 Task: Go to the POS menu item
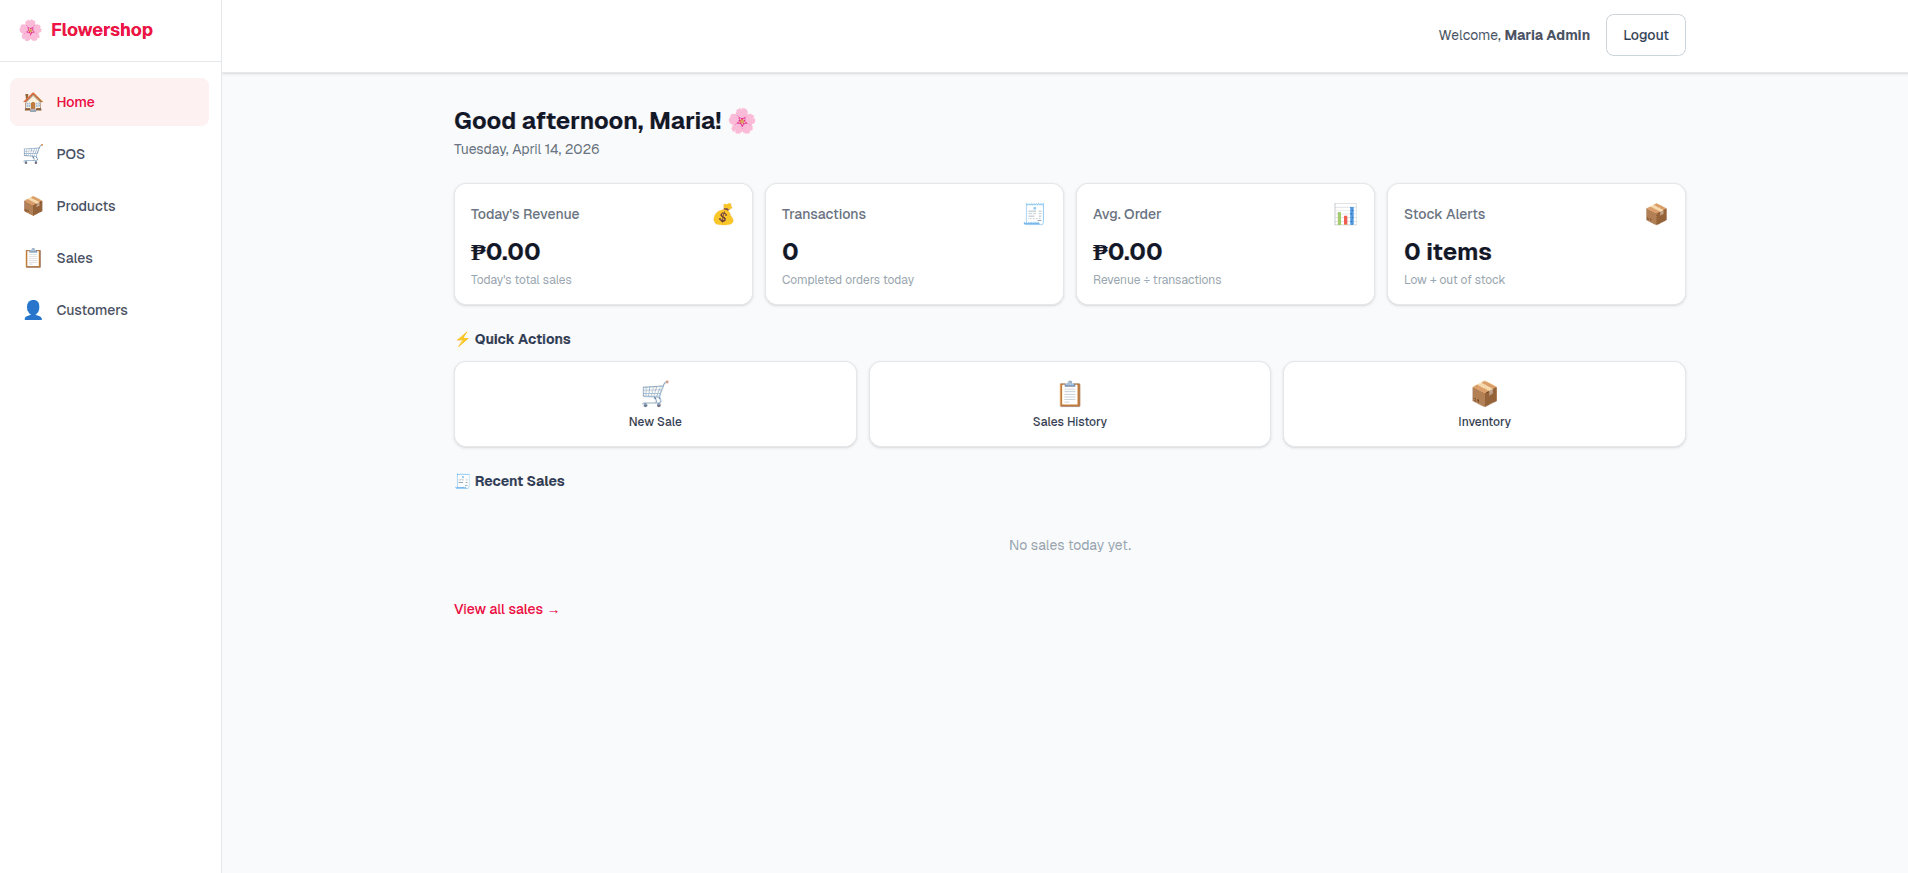[109, 154]
